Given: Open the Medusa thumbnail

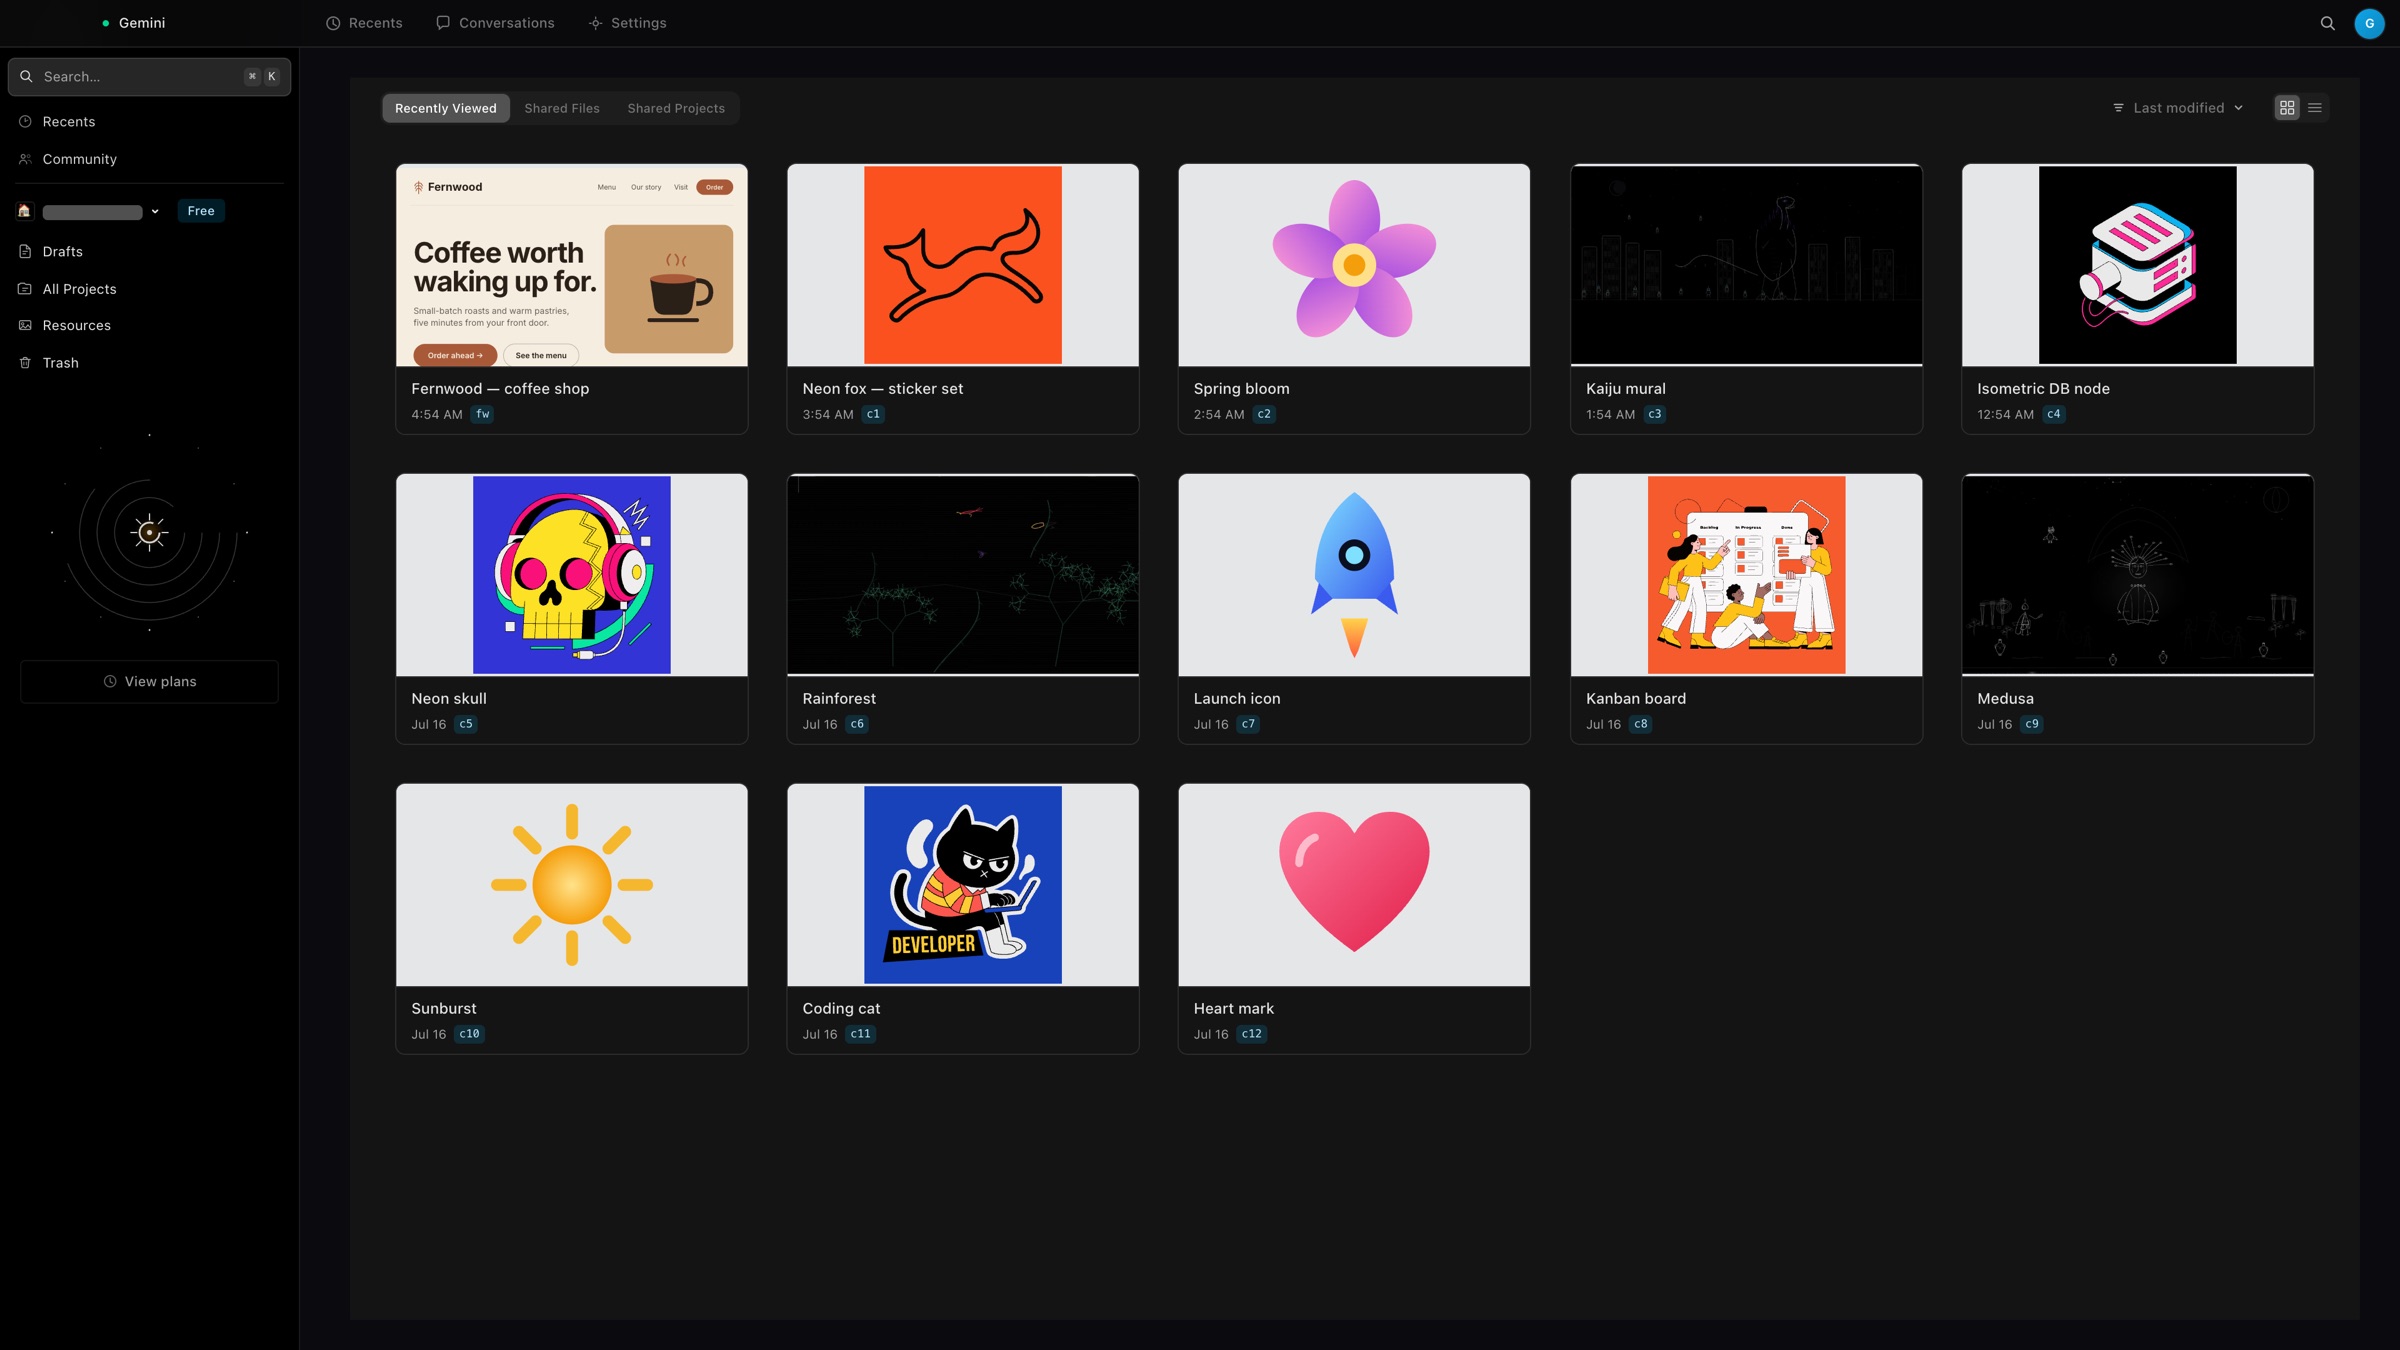Looking at the screenshot, I should pos(2138,575).
